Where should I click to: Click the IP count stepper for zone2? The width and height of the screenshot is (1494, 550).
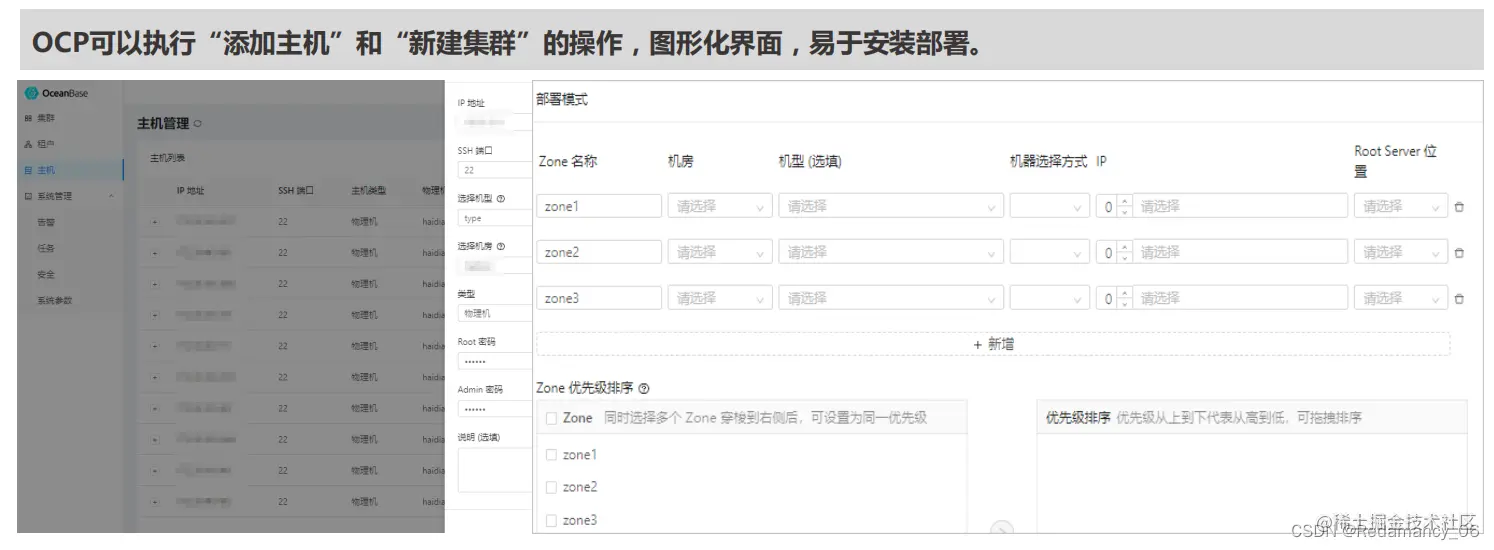click(1114, 252)
